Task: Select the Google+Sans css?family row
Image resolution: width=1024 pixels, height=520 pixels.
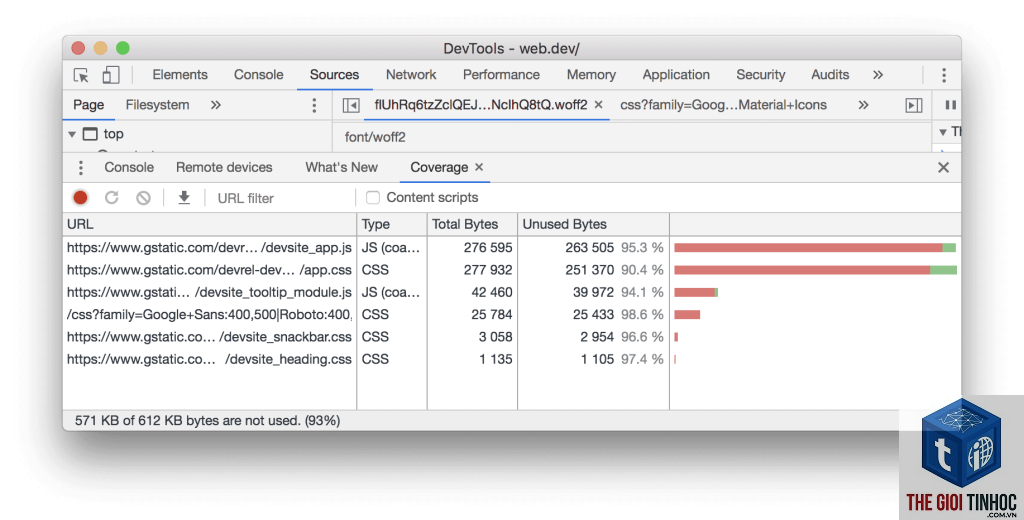Action: 511,314
